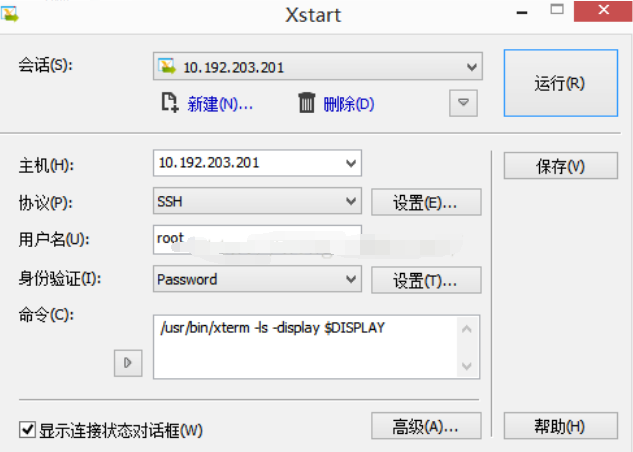Click the 删除(D) link
This screenshot has height=452, width=633.
[x=349, y=104]
